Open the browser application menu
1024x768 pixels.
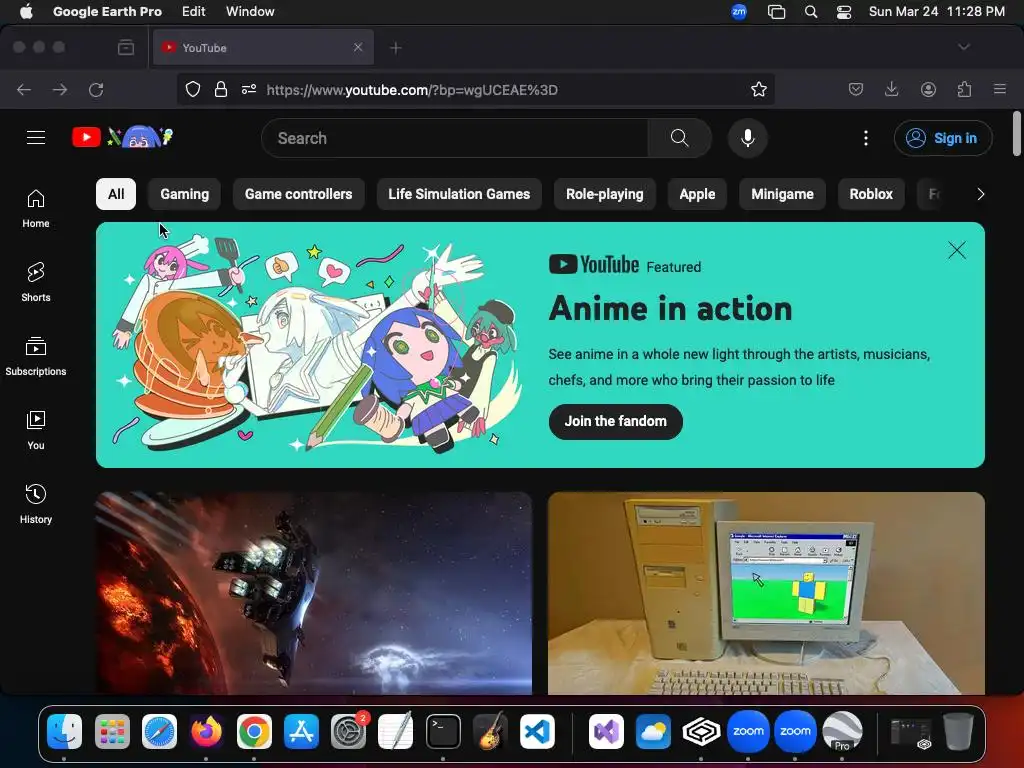(1000, 89)
